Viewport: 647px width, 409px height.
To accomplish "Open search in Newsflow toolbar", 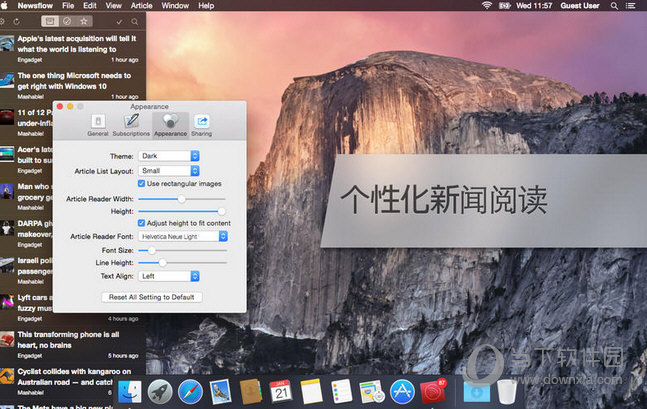I will (135, 21).
